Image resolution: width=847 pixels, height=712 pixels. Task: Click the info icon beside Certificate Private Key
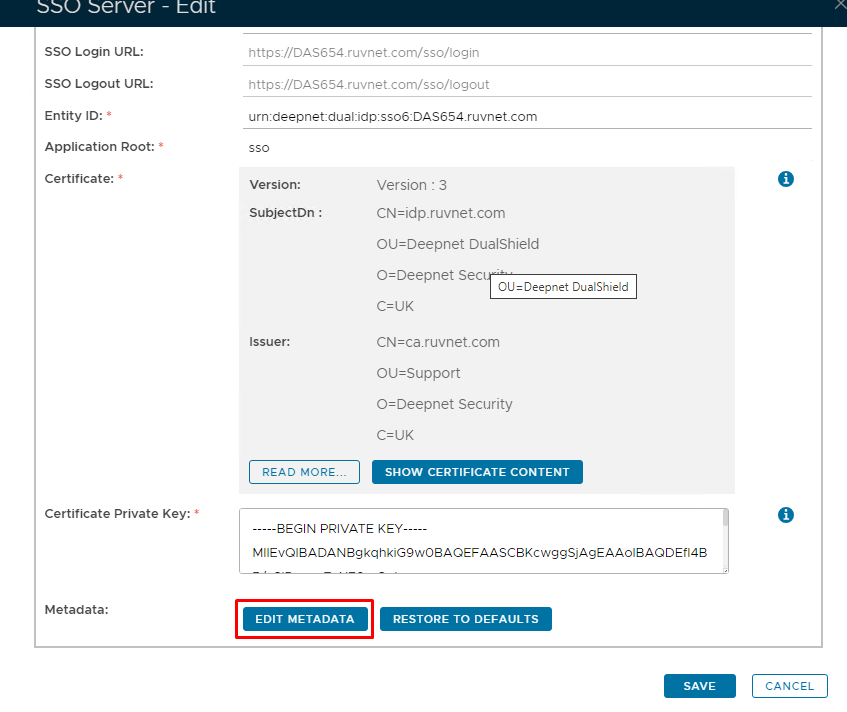786,515
